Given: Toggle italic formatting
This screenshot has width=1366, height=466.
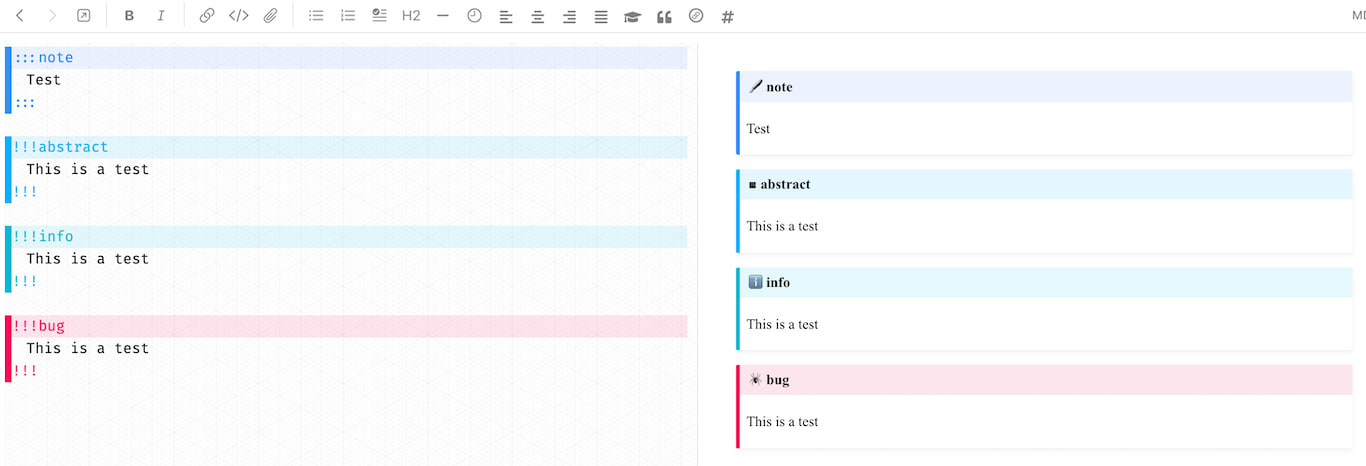Looking at the screenshot, I should click(x=161, y=16).
